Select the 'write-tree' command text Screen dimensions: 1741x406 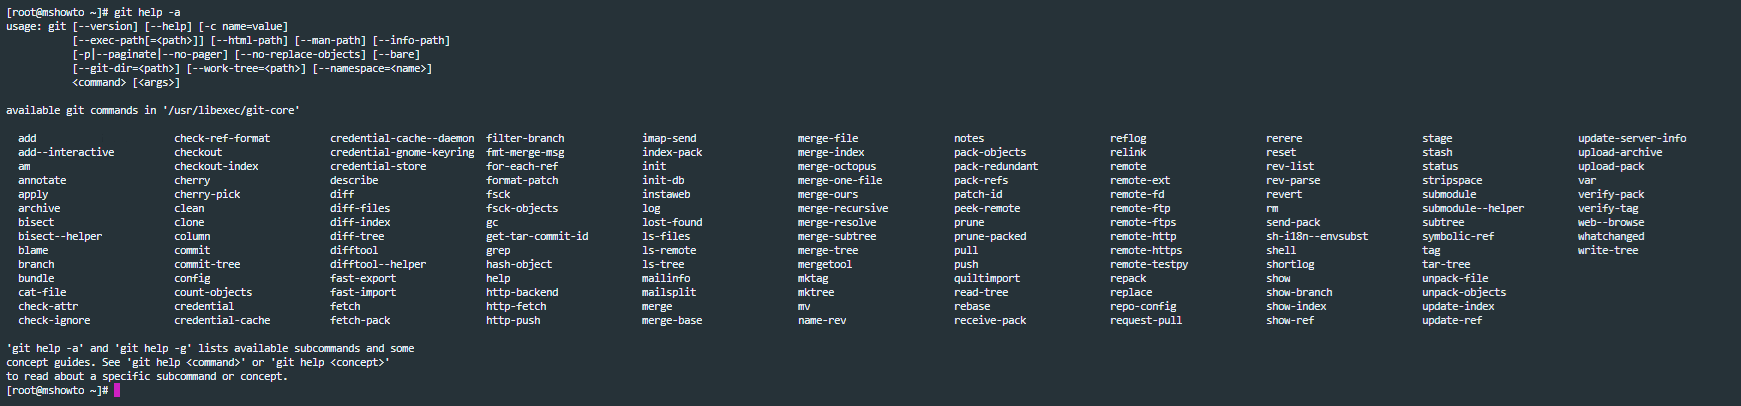pyautogui.click(x=1608, y=250)
